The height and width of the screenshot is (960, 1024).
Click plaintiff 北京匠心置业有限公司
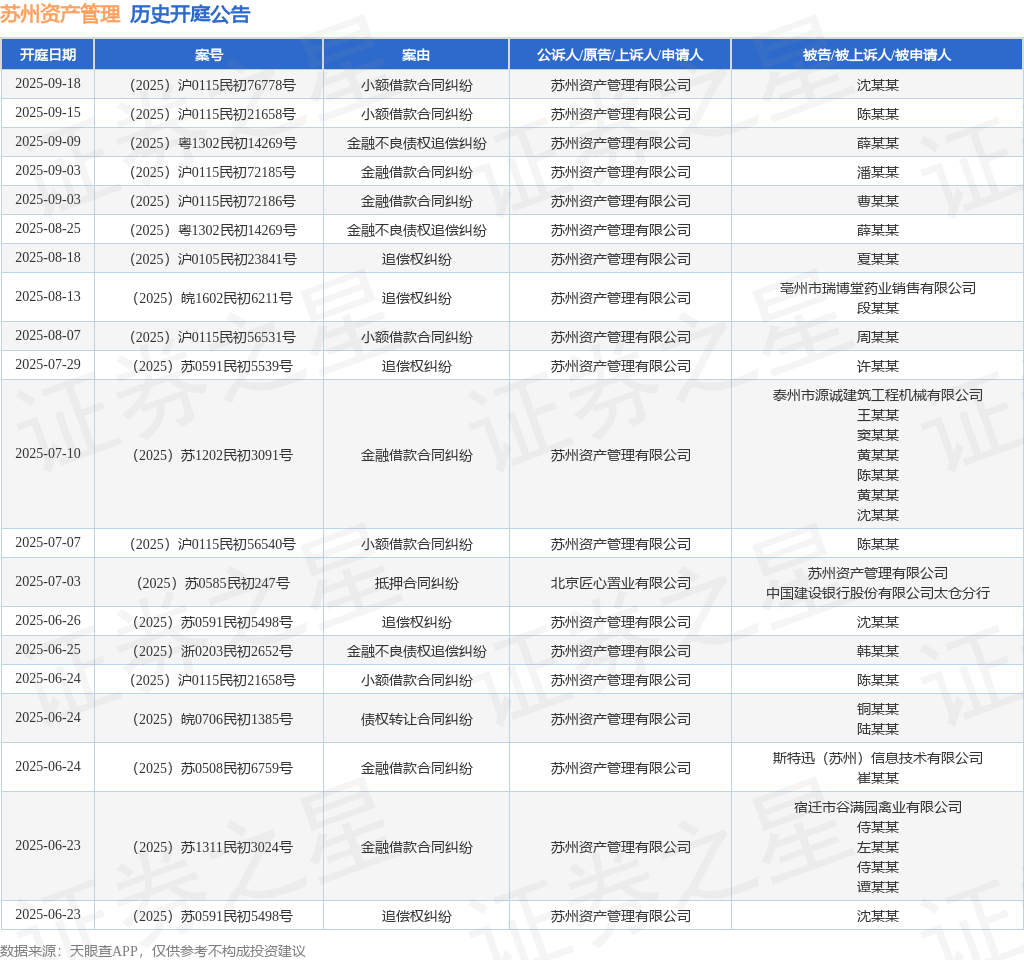[620, 583]
